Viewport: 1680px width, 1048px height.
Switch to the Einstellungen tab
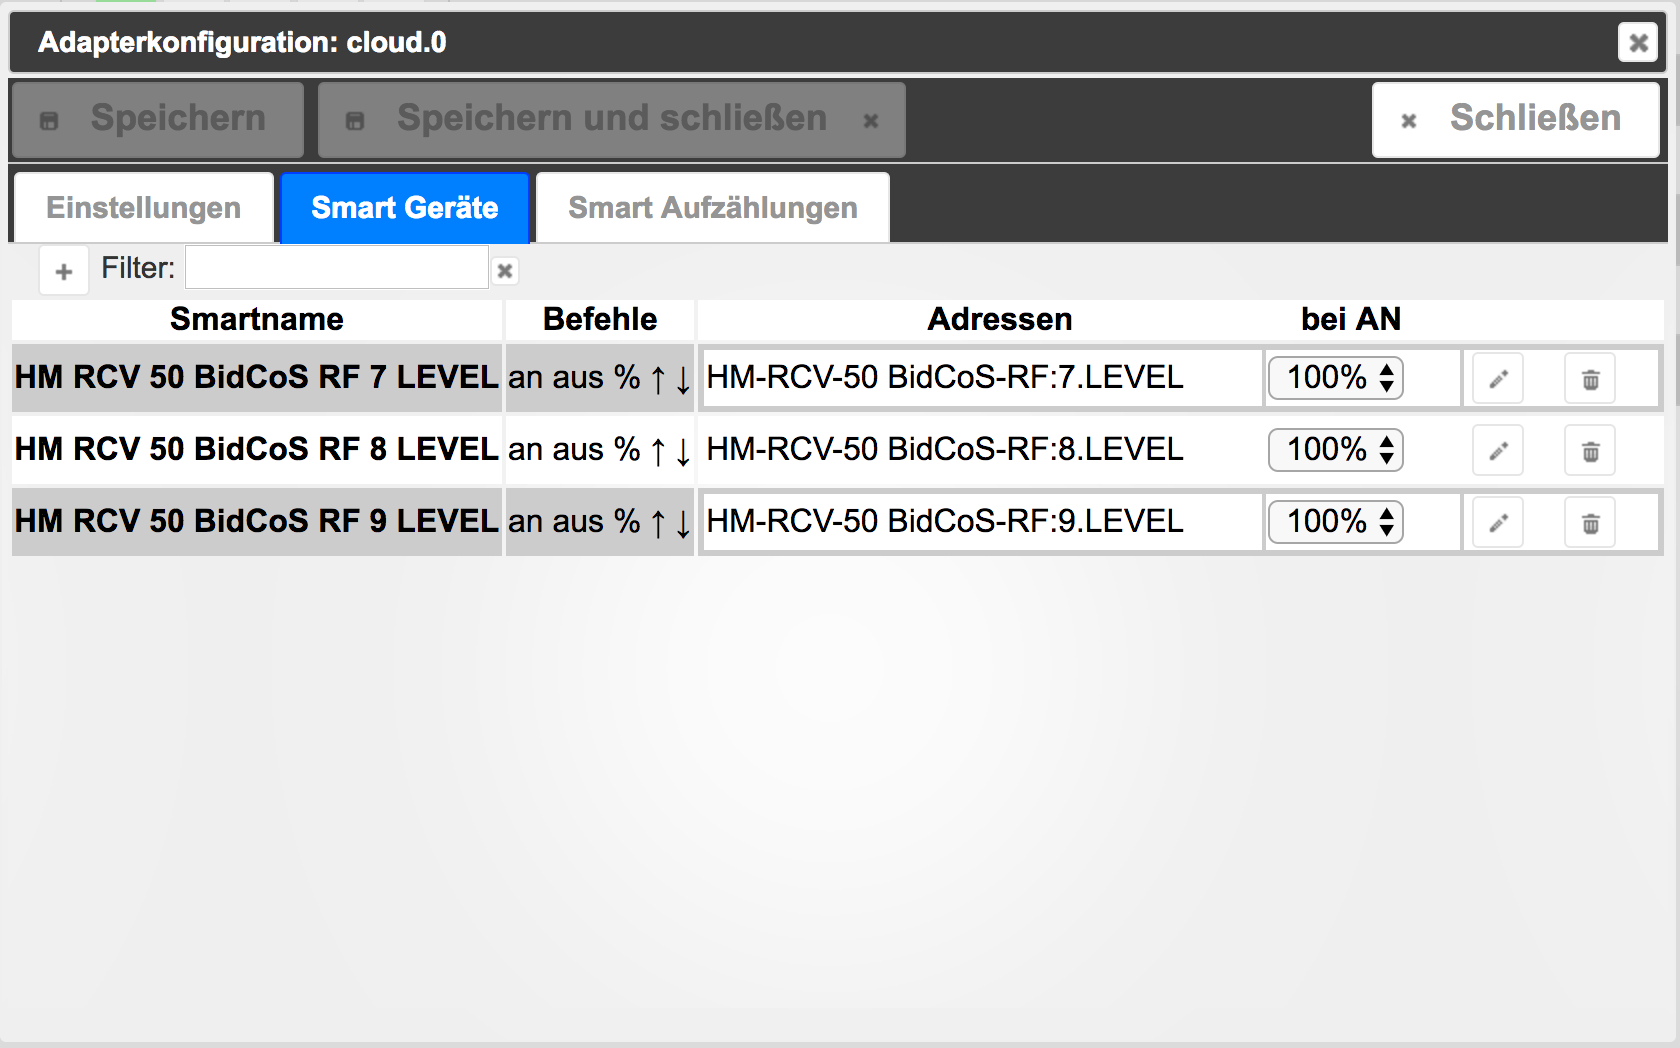pos(144,208)
